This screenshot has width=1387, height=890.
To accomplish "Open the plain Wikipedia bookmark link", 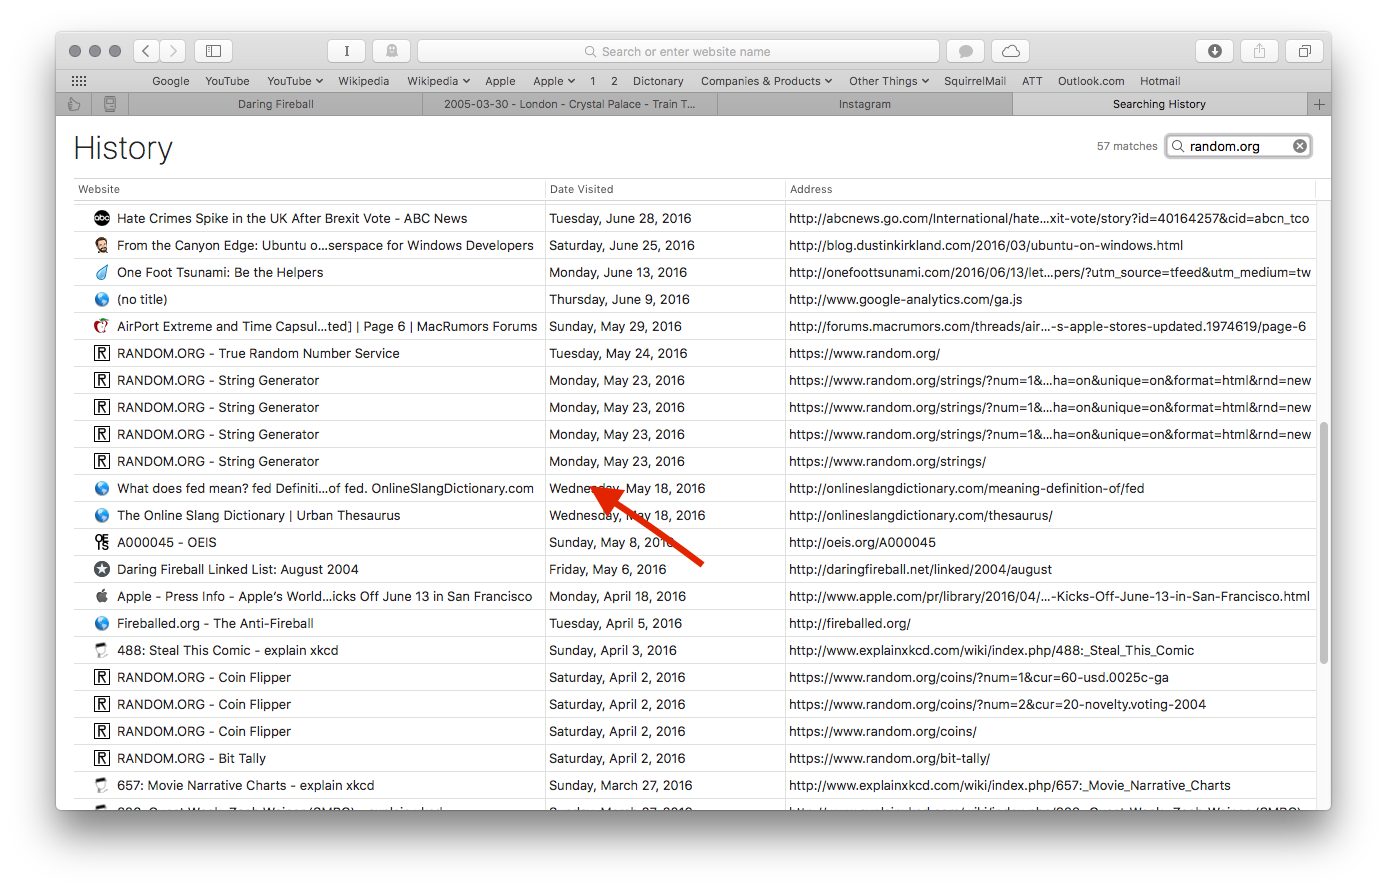I will coord(363,81).
